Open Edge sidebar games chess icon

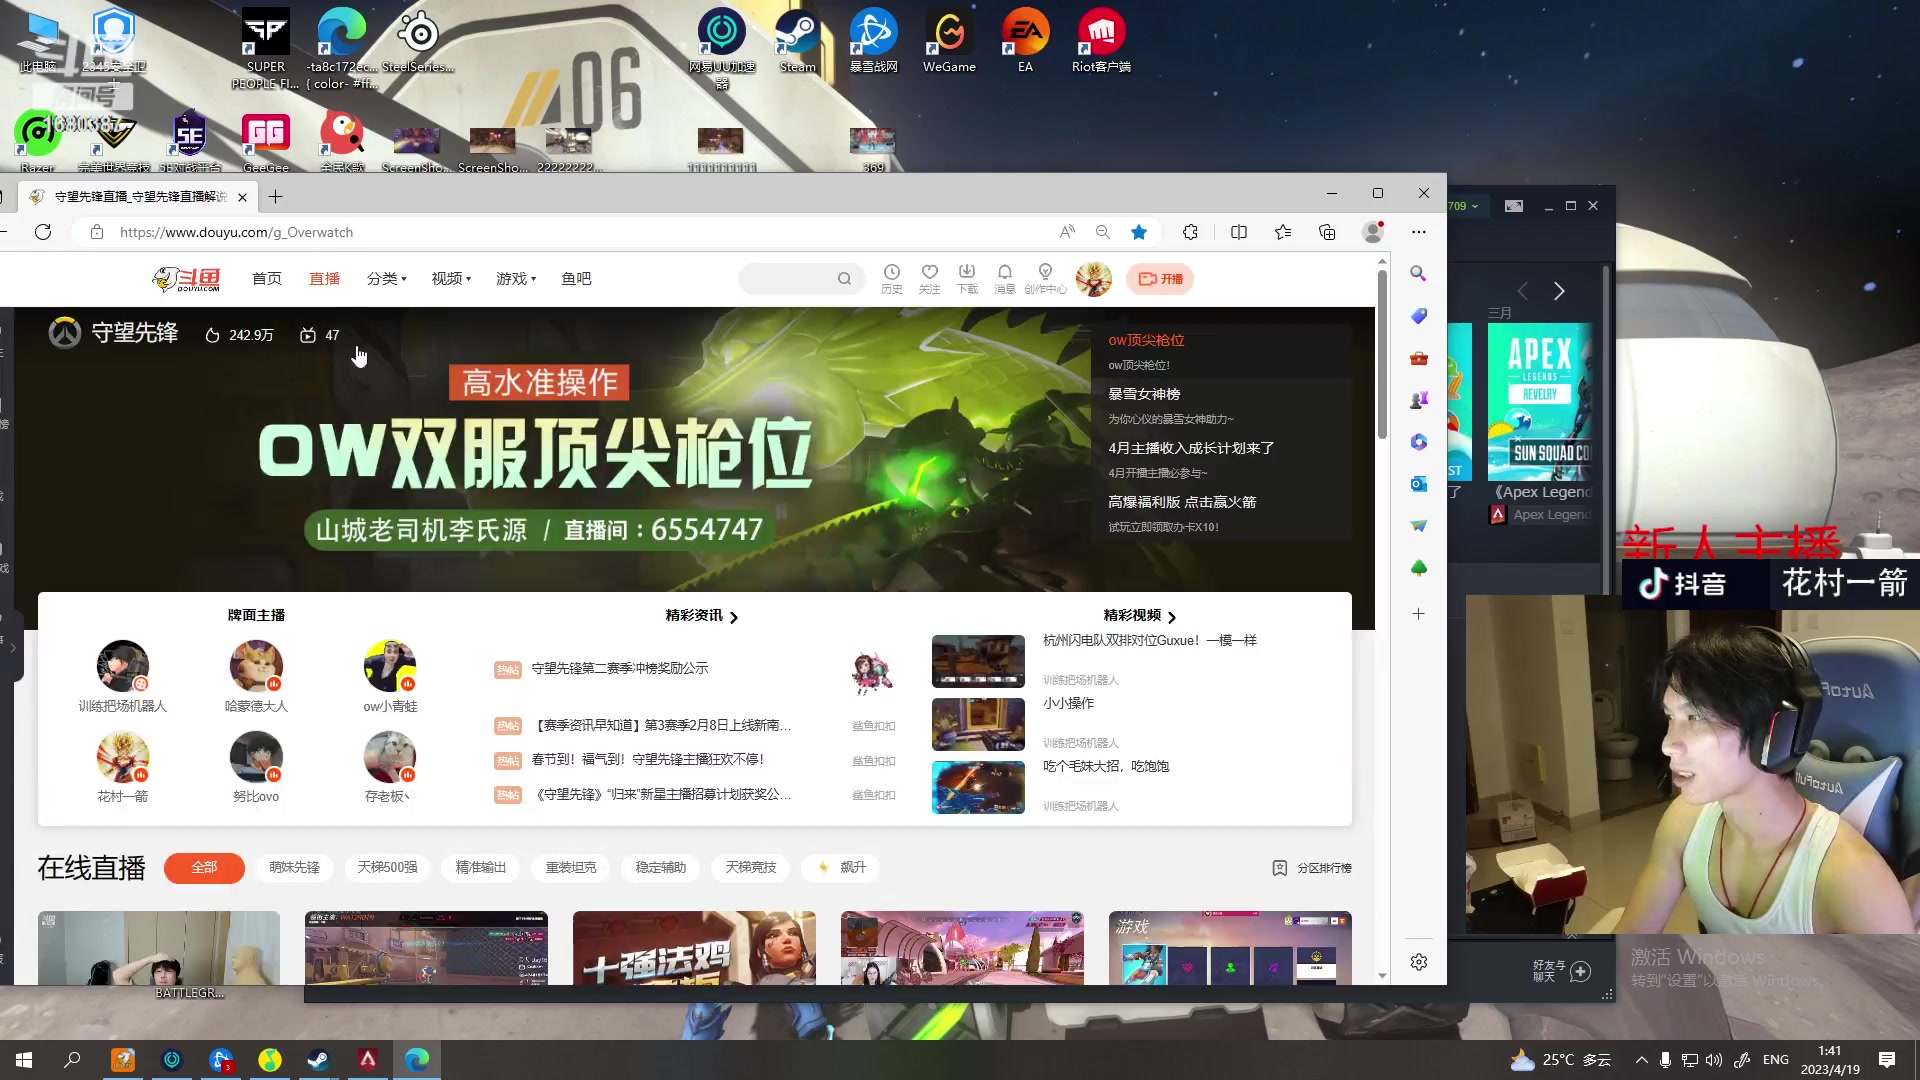click(1418, 400)
